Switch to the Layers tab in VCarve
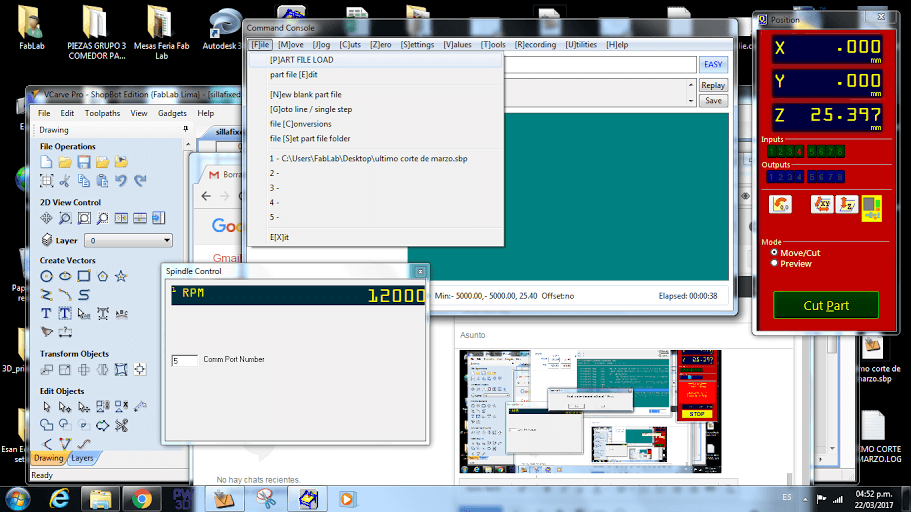The image size is (911, 512). pyautogui.click(x=83, y=458)
